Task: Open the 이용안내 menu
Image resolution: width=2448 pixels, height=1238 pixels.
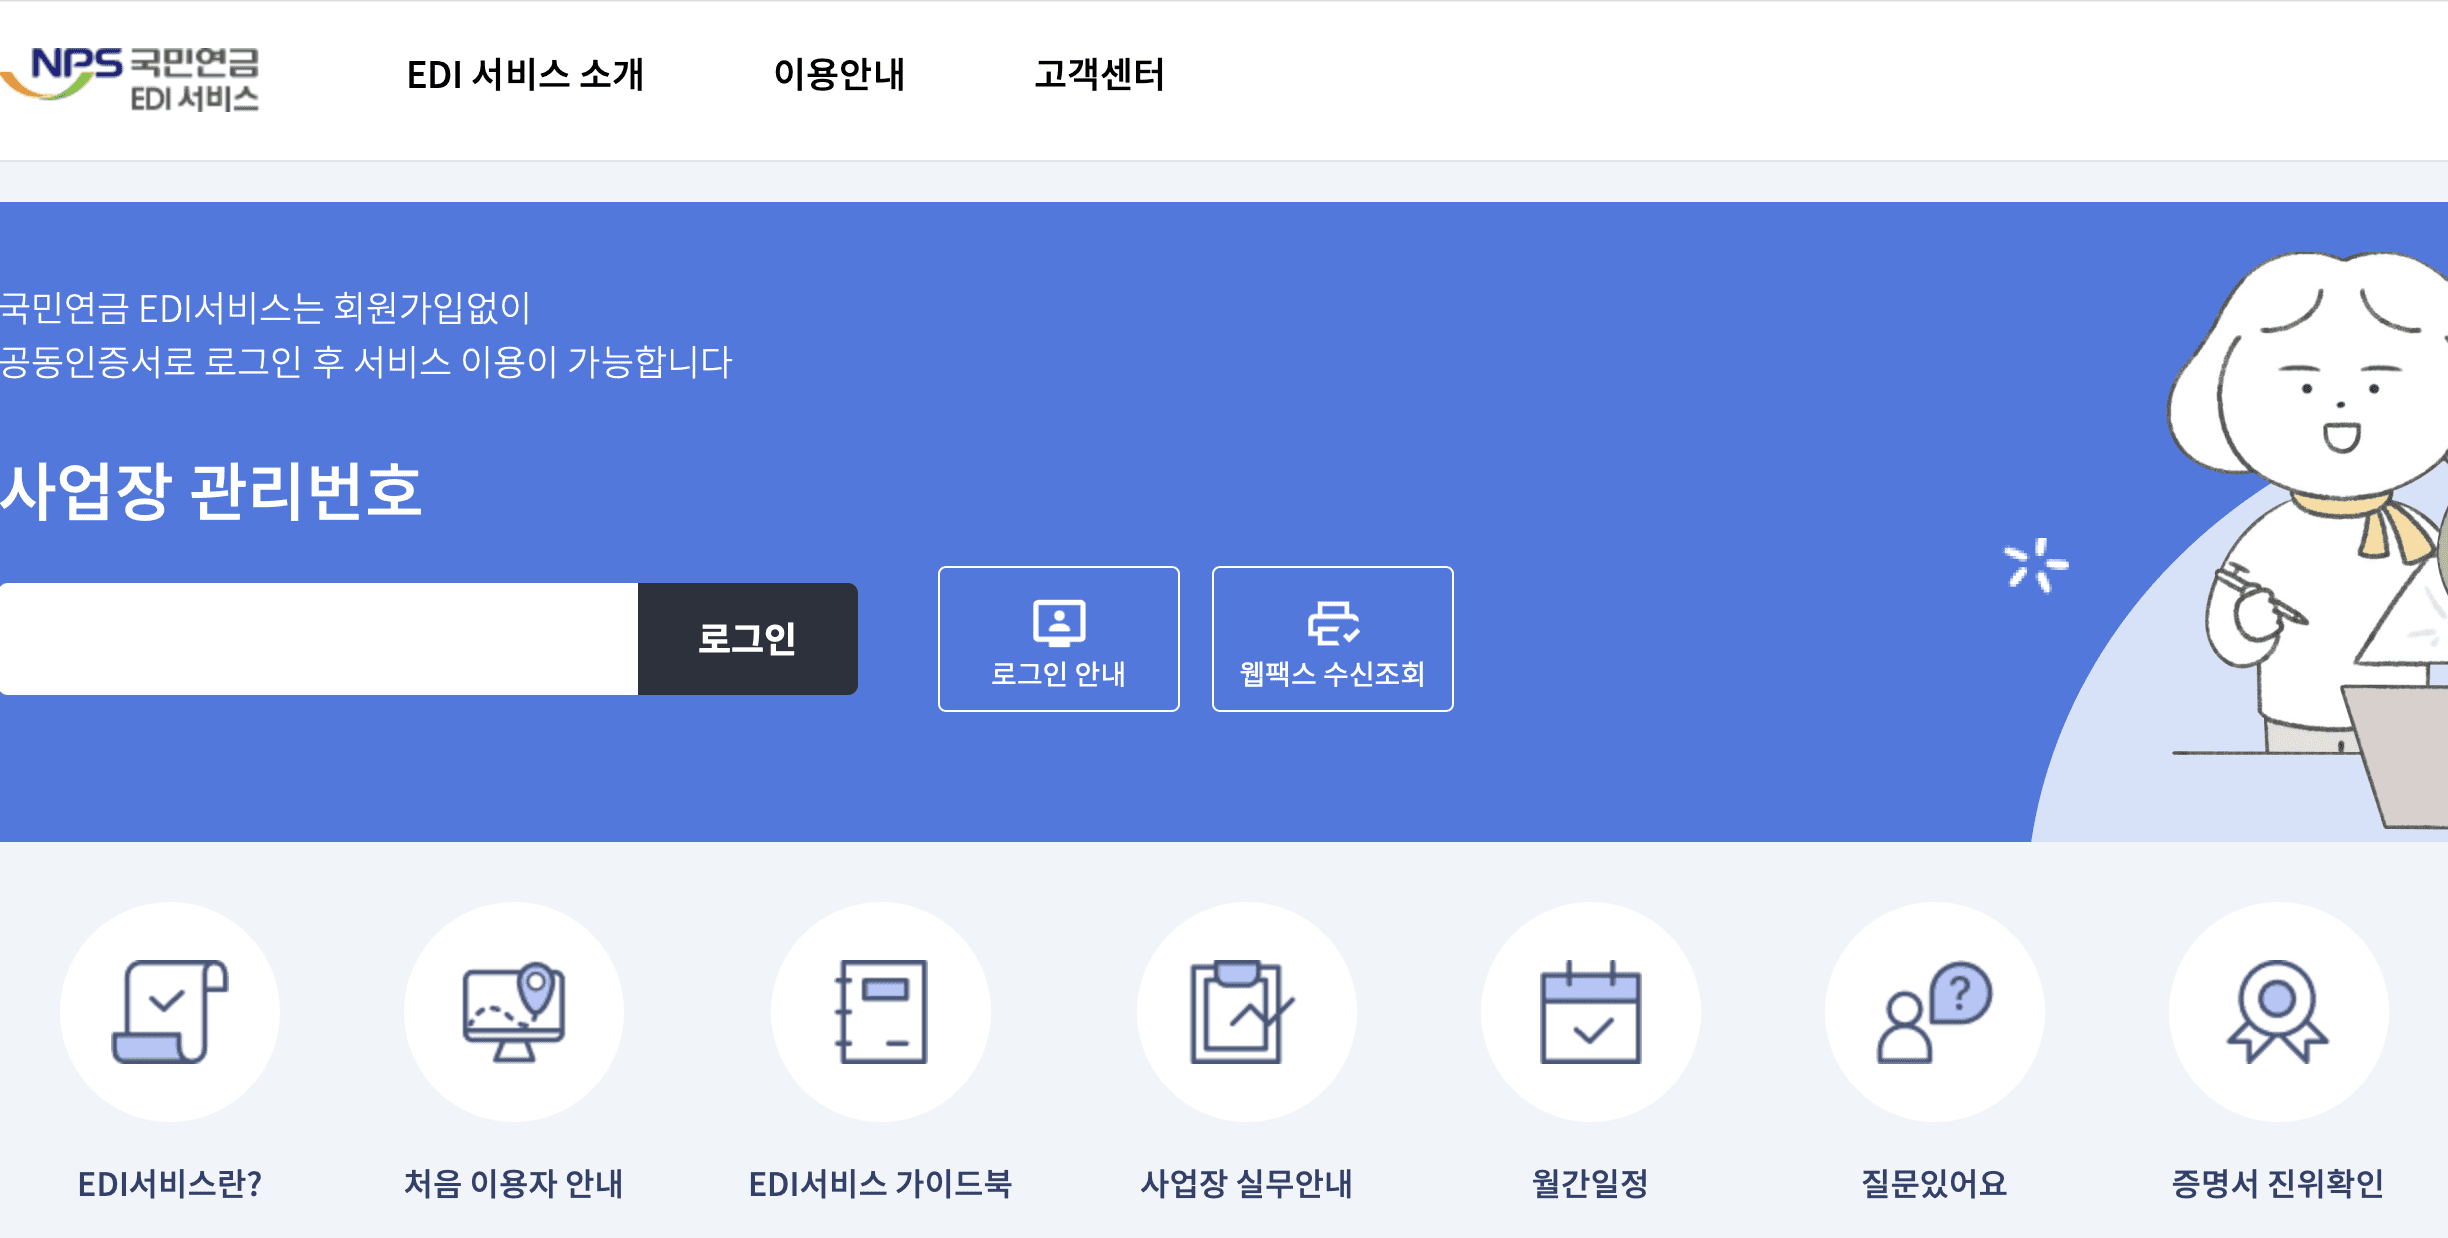Action: [839, 75]
